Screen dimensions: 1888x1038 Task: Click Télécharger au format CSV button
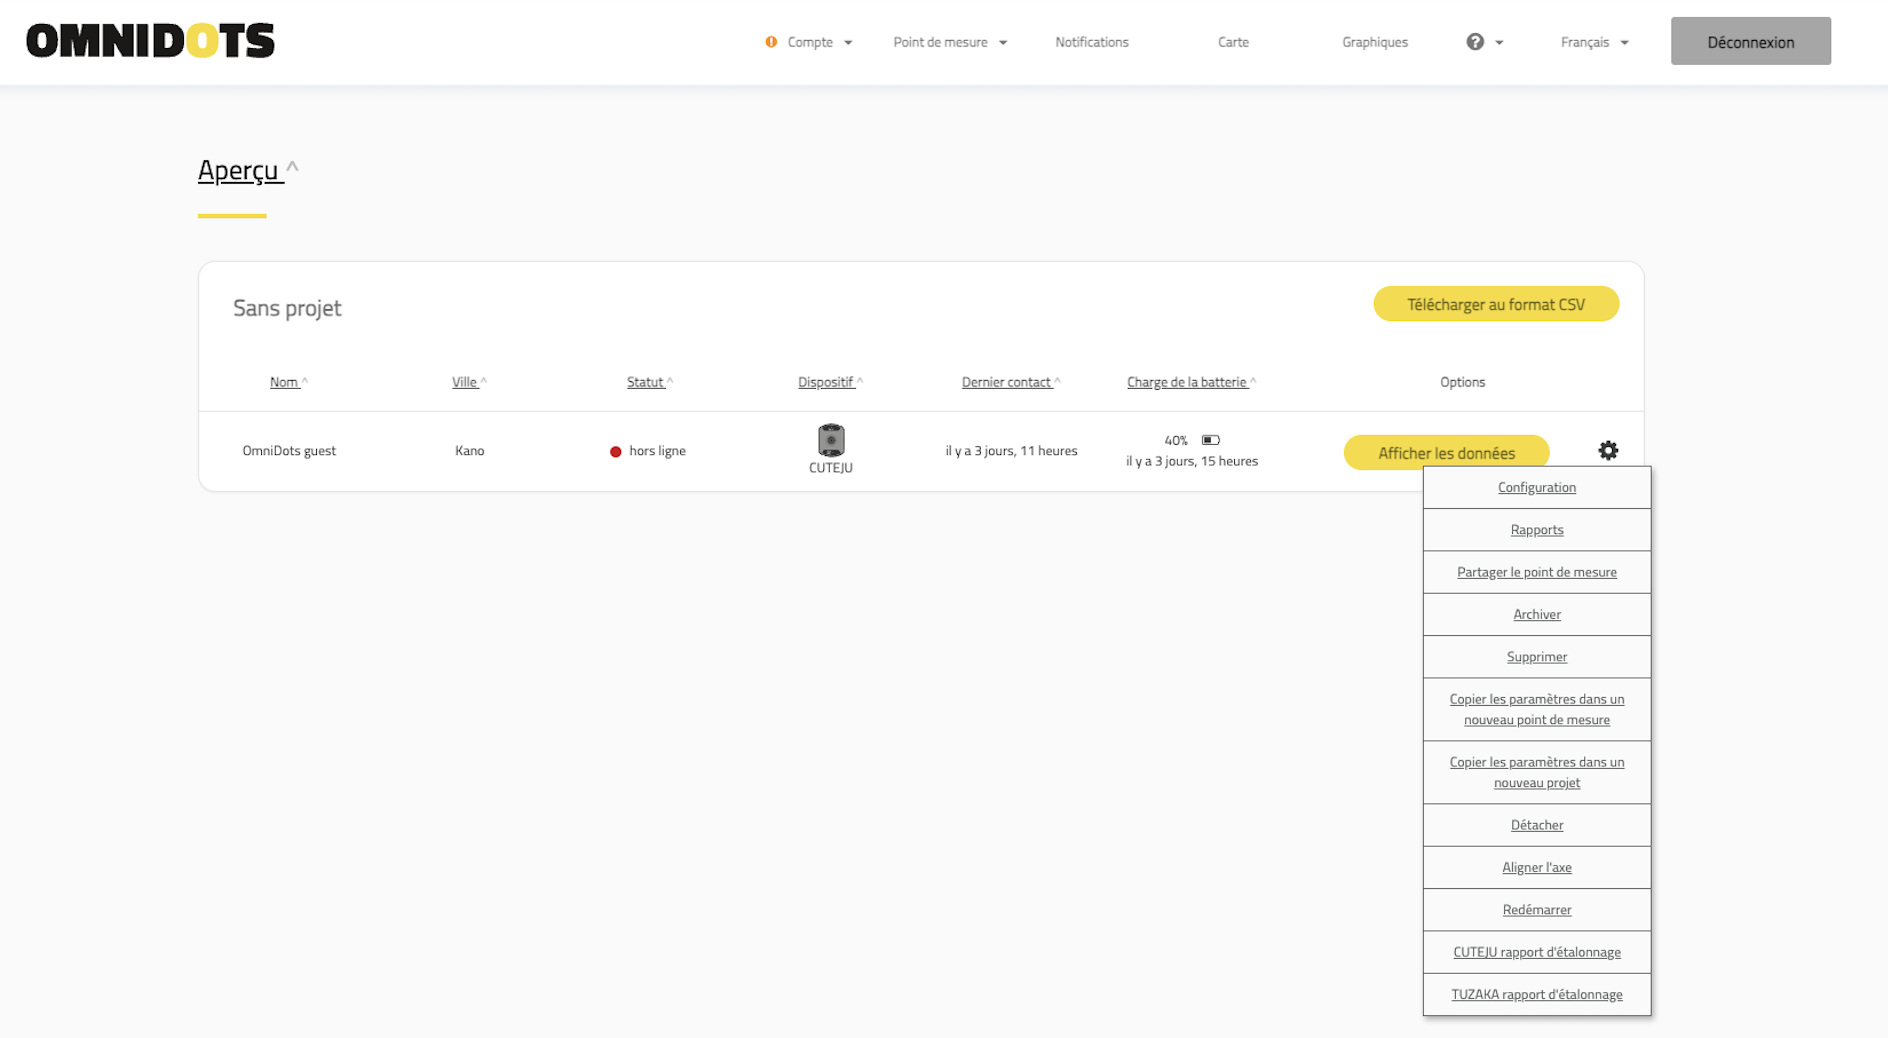1495,305
